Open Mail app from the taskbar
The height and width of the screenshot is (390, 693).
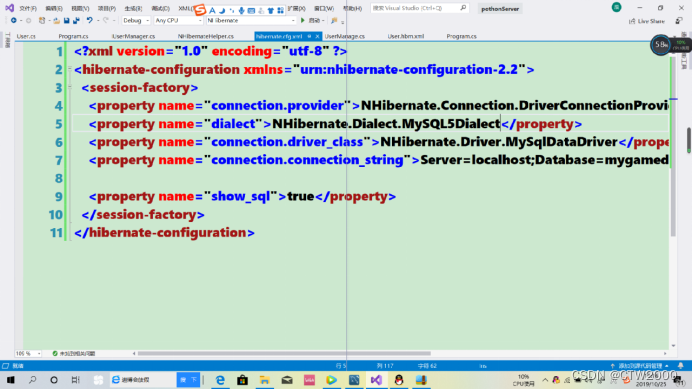[x=287, y=380]
